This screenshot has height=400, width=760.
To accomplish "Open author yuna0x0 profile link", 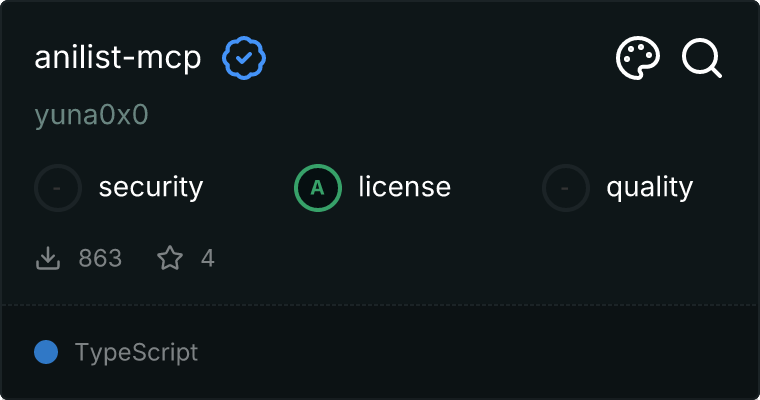I will pyautogui.click(x=91, y=115).
